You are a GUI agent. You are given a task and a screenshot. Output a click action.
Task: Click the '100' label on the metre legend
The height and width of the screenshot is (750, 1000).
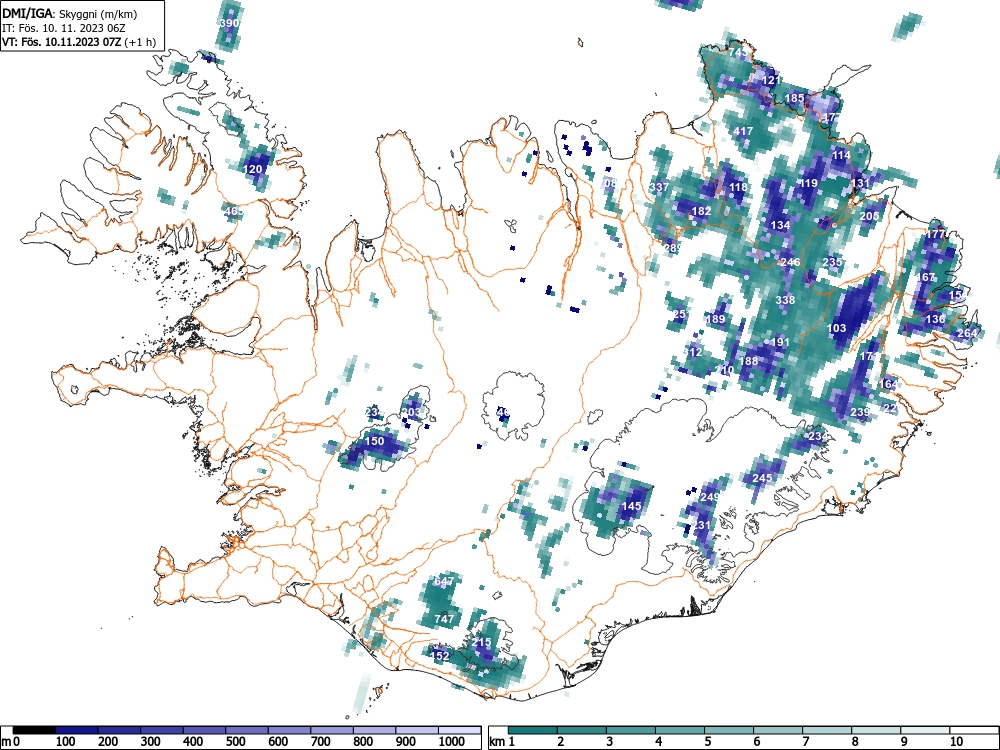pos(66,742)
